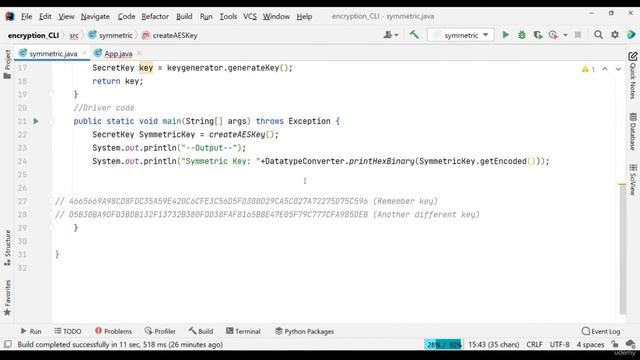This screenshot has height=360, width=640.
Task: Click the stop button in toolbar
Action: 578,35
